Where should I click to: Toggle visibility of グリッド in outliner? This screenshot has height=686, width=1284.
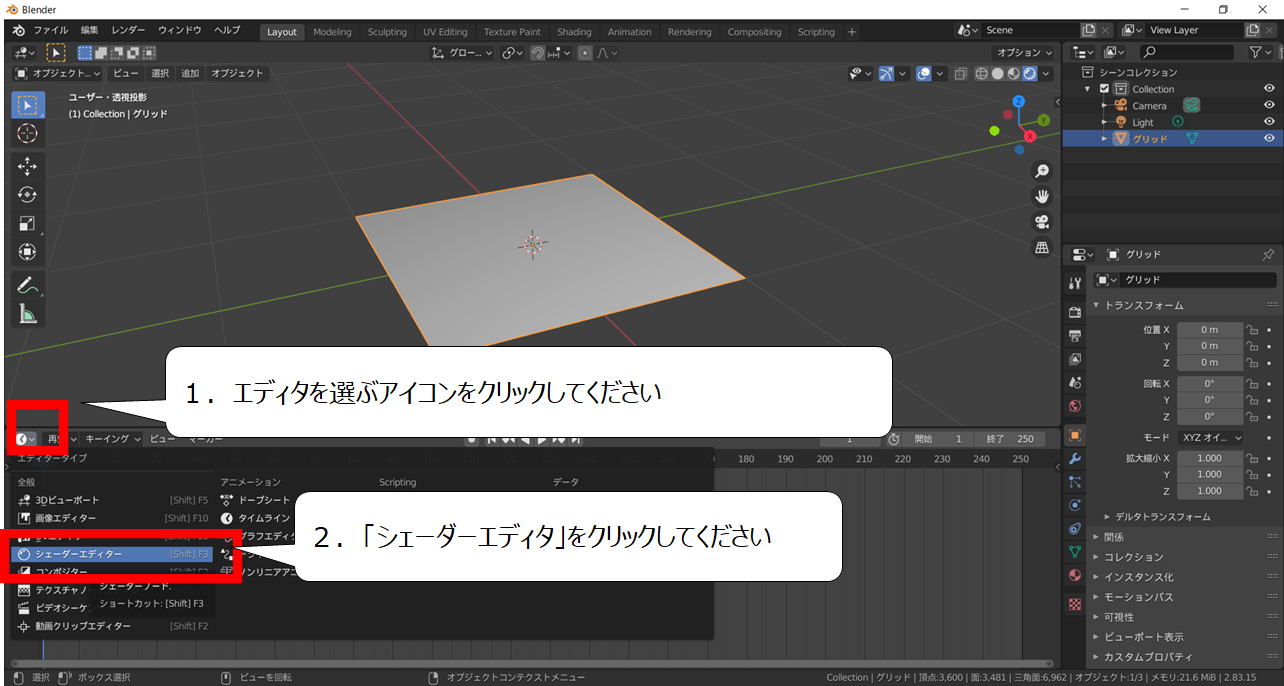click(1269, 139)
